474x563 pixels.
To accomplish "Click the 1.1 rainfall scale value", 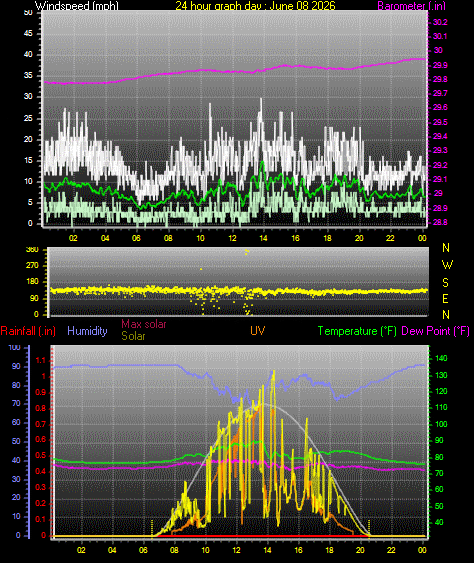I will tap(41, 360).
